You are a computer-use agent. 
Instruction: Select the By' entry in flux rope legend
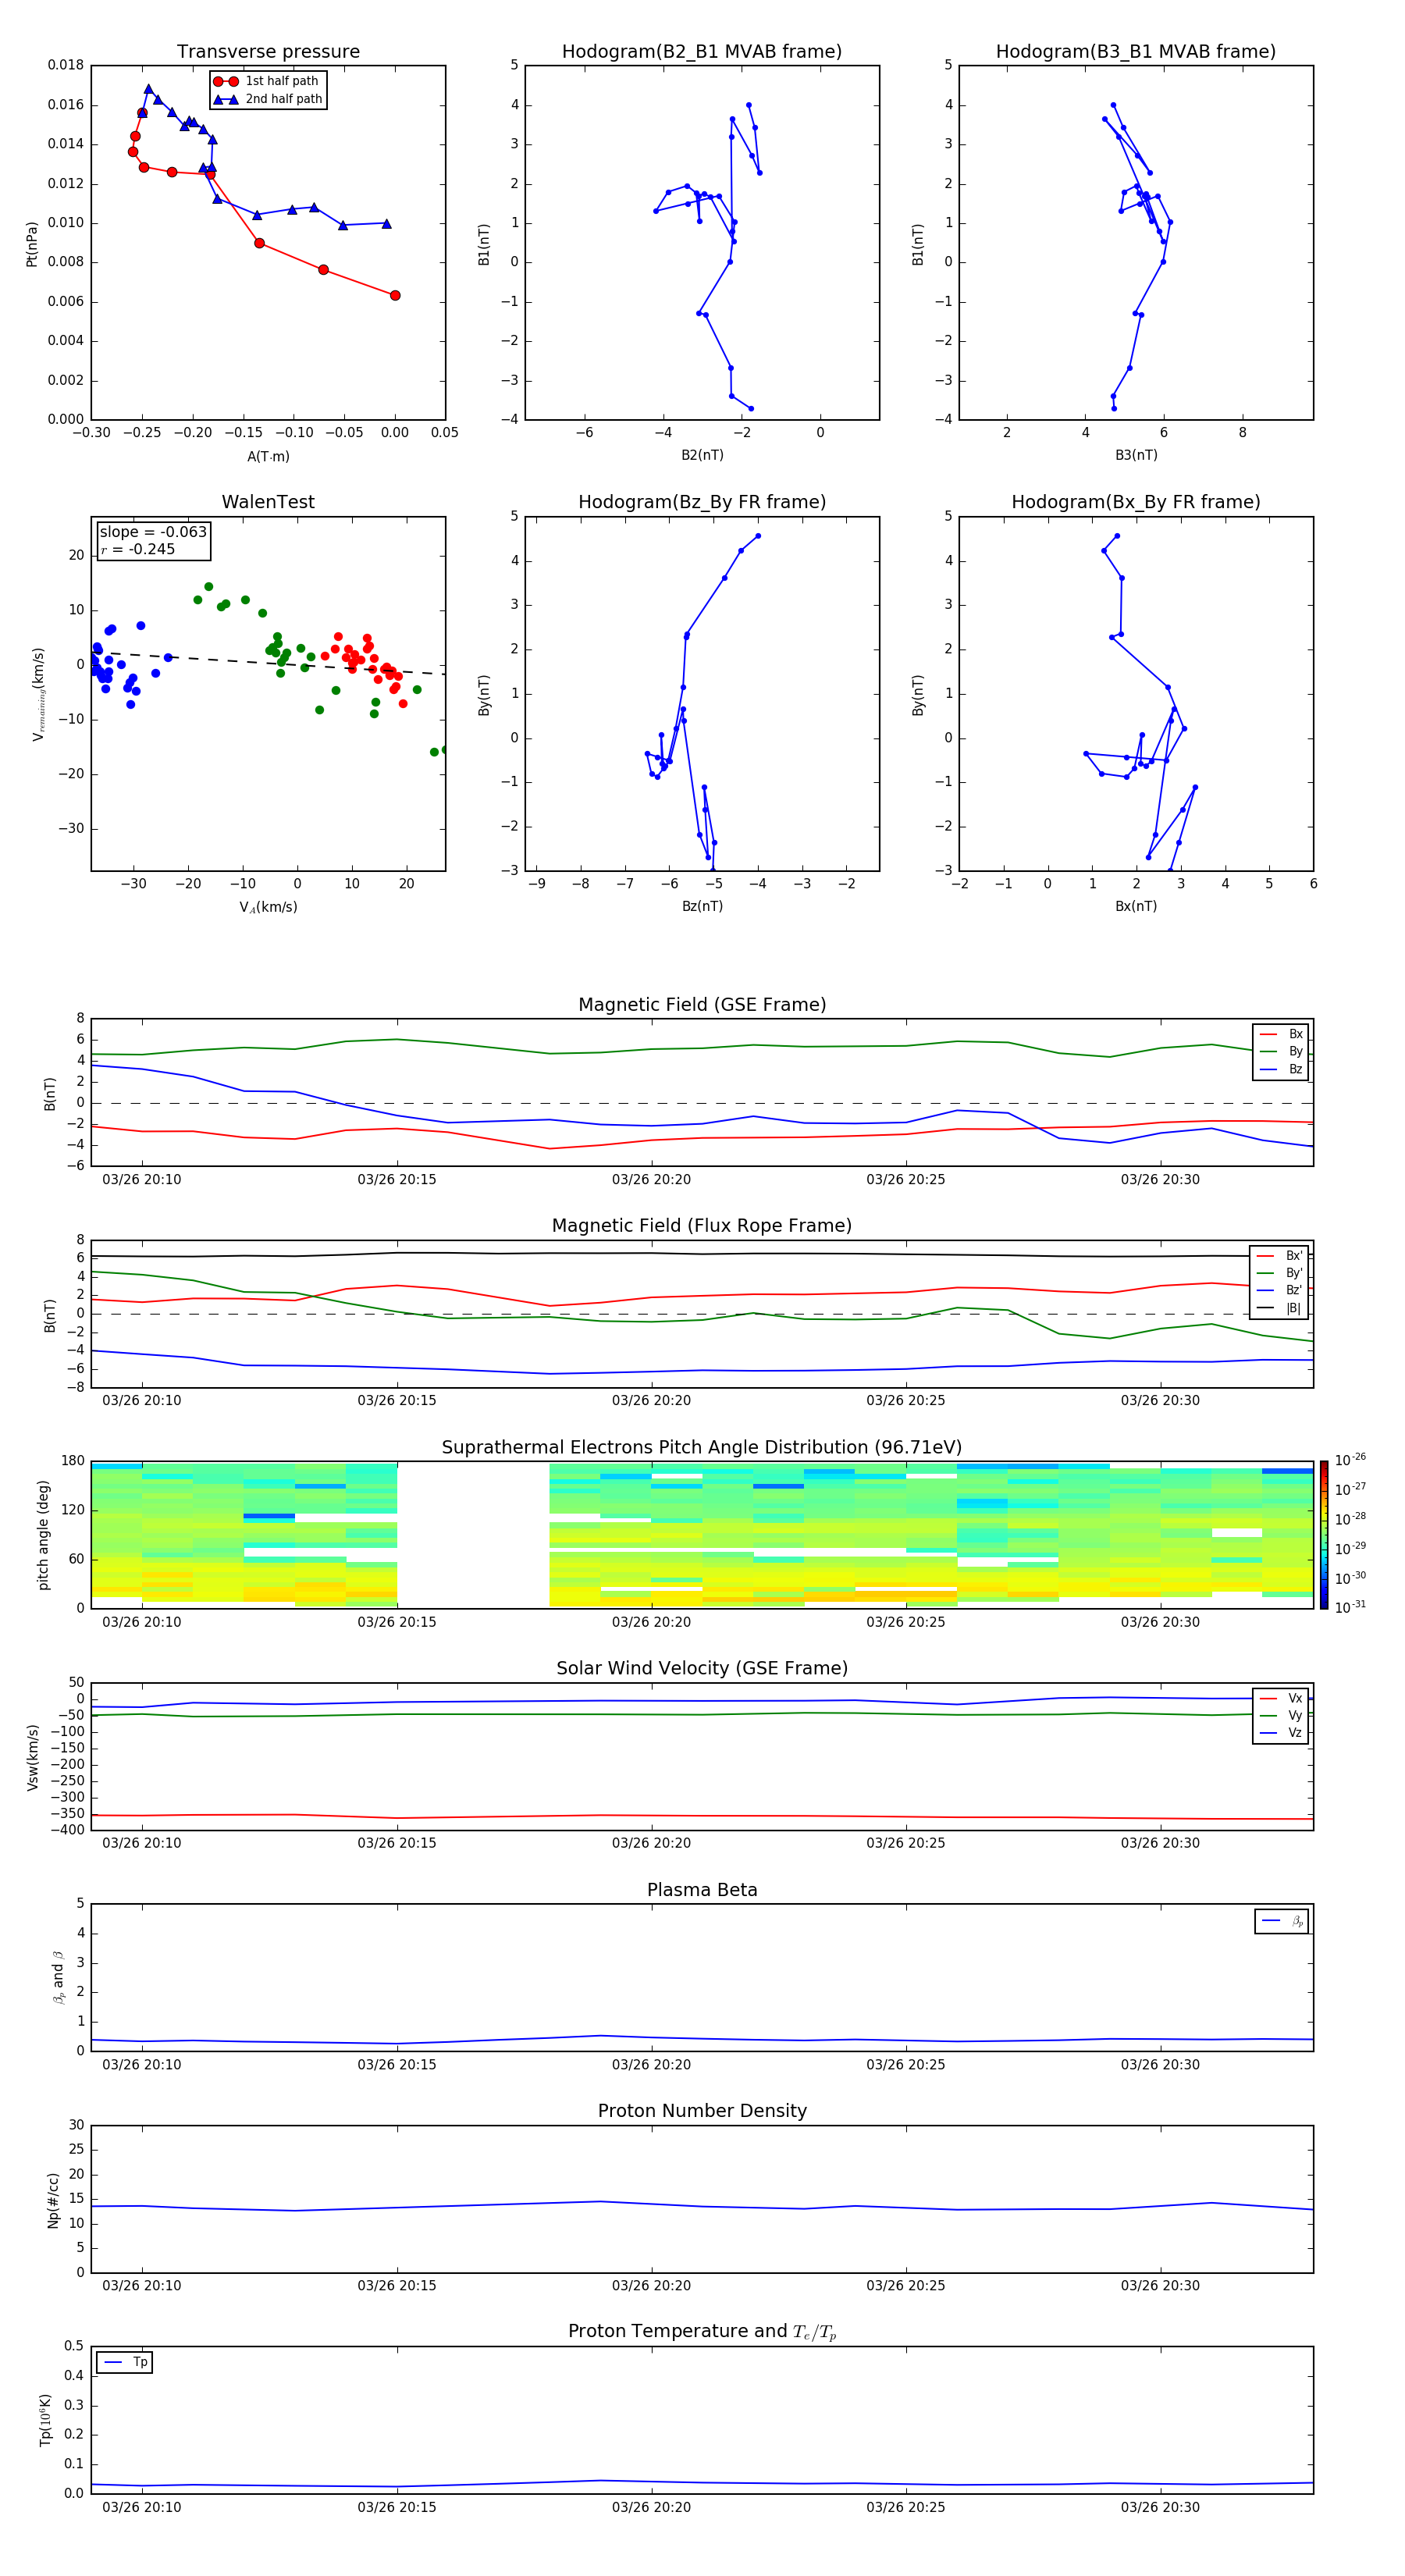click(1279, 1273)
